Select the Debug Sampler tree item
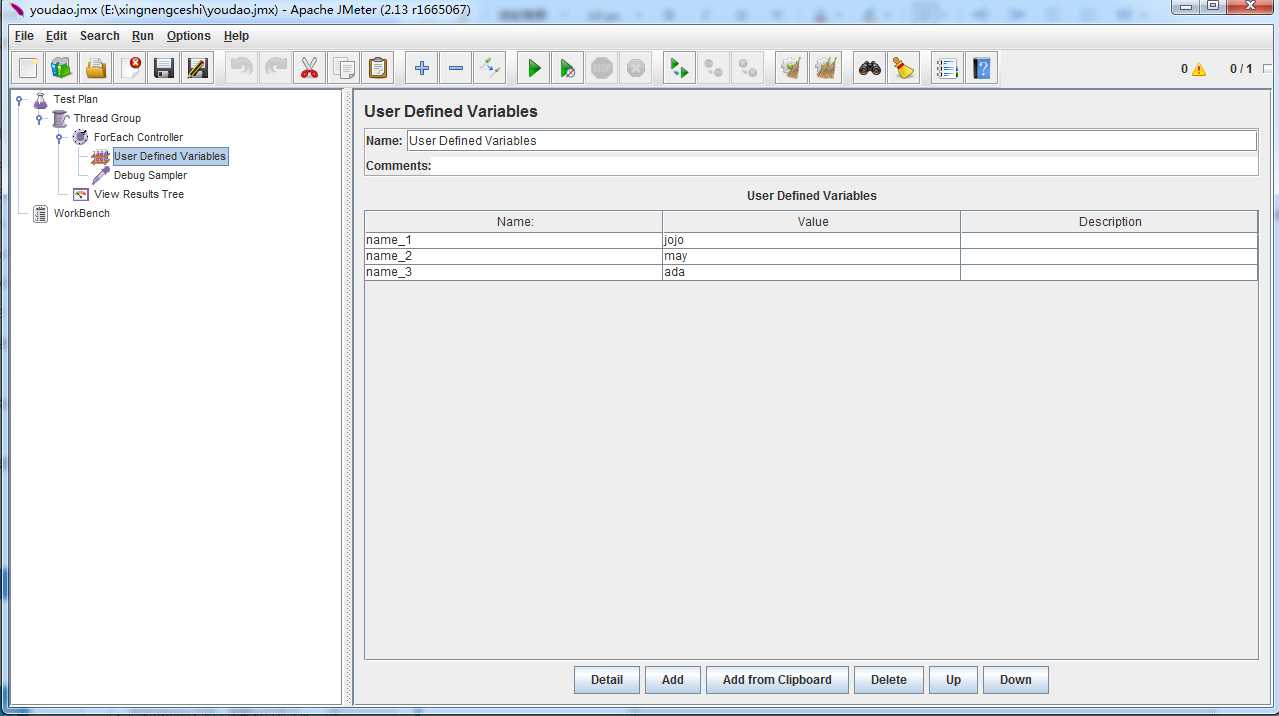 coord(150,176)
